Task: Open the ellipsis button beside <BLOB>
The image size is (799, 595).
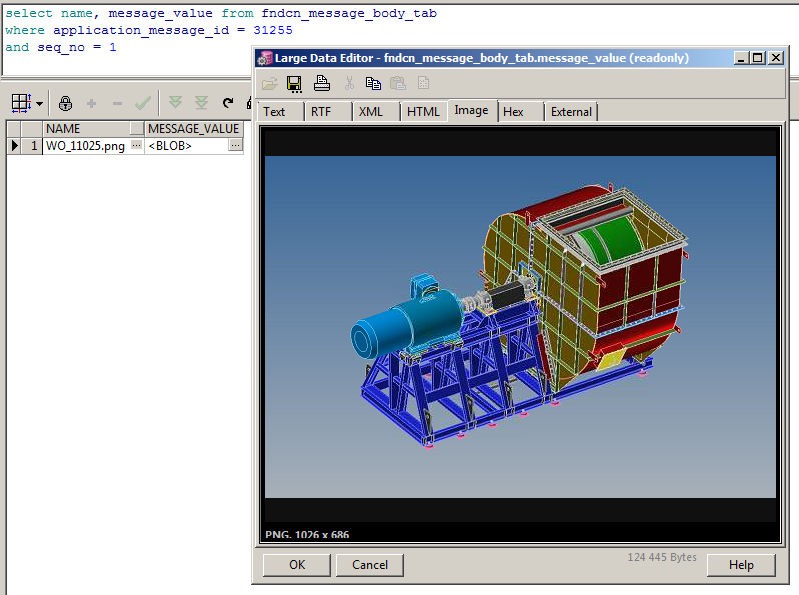Action: (x=235, y=146)
